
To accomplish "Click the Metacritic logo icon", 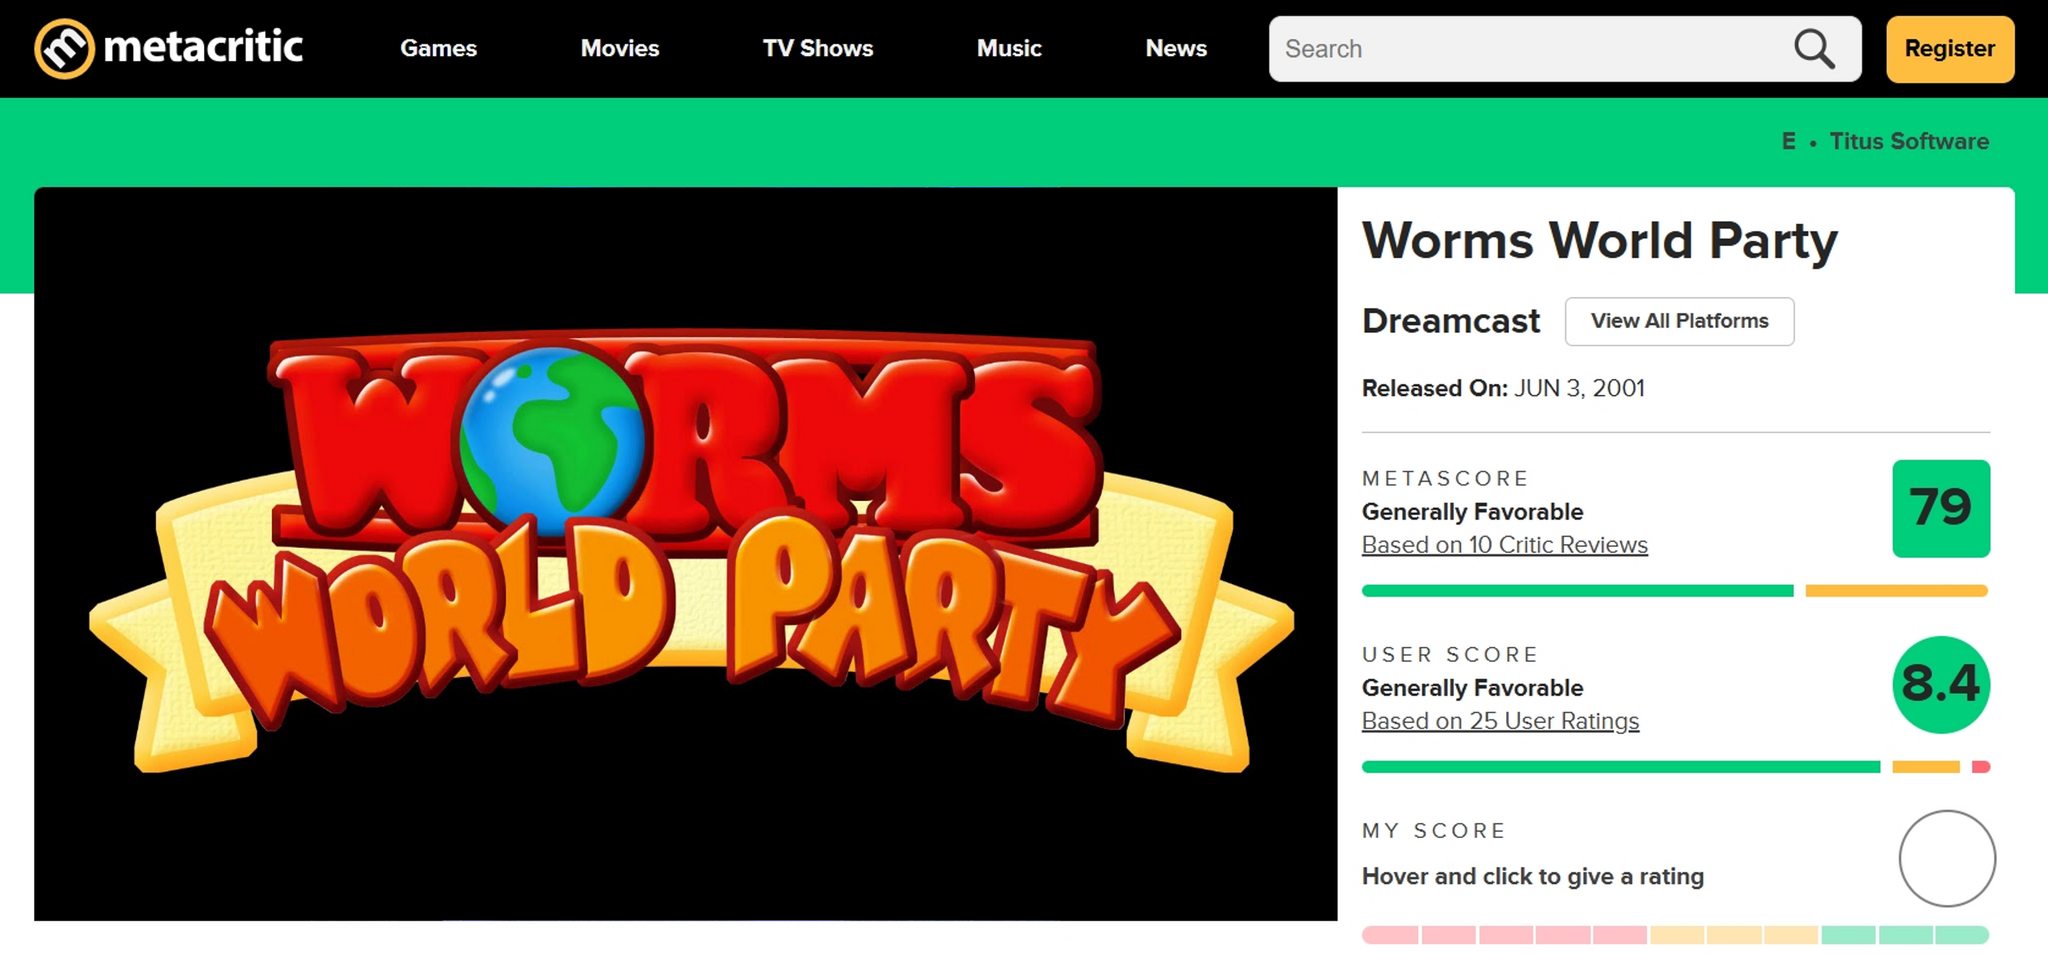I will [x=64, y=48].
